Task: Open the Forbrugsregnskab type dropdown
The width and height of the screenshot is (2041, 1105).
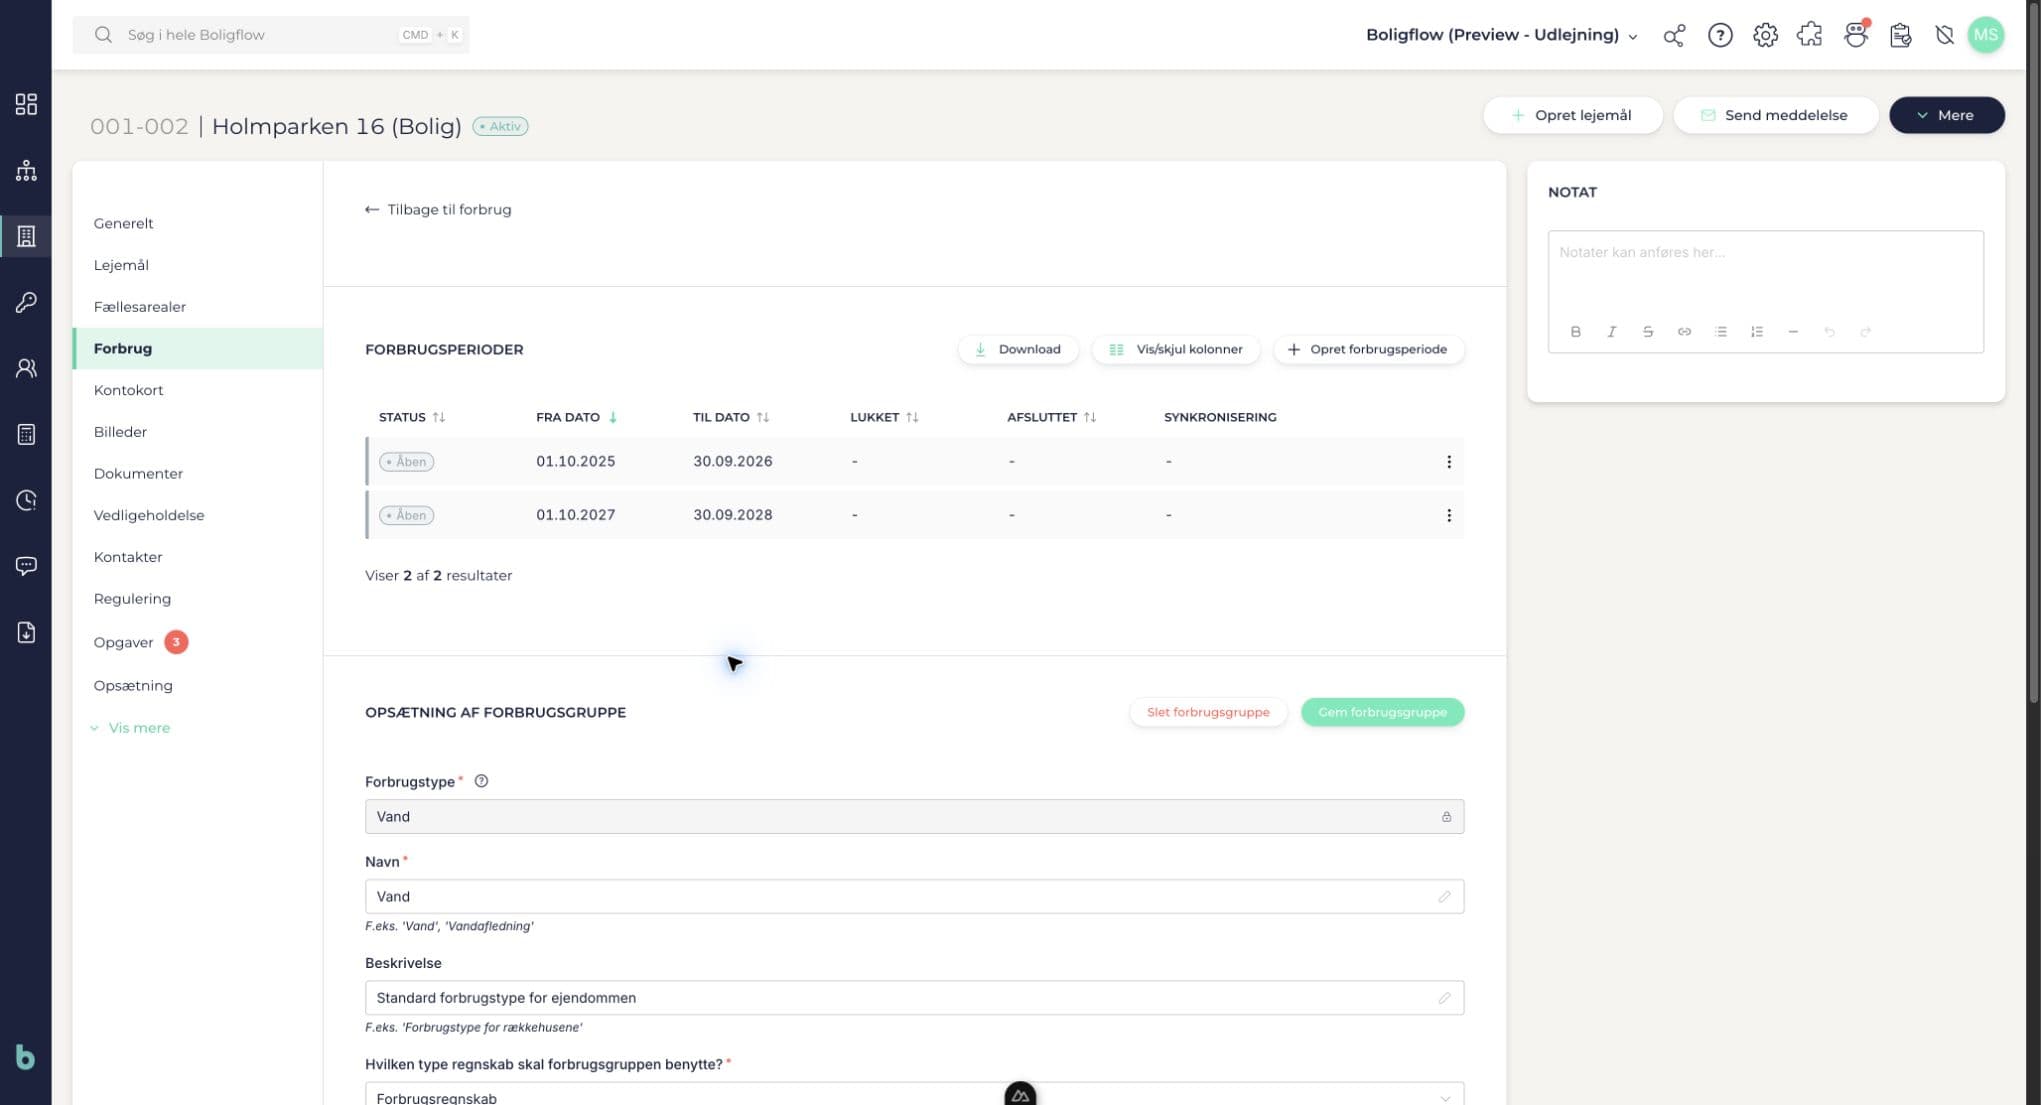Action: pos(914,1096)
